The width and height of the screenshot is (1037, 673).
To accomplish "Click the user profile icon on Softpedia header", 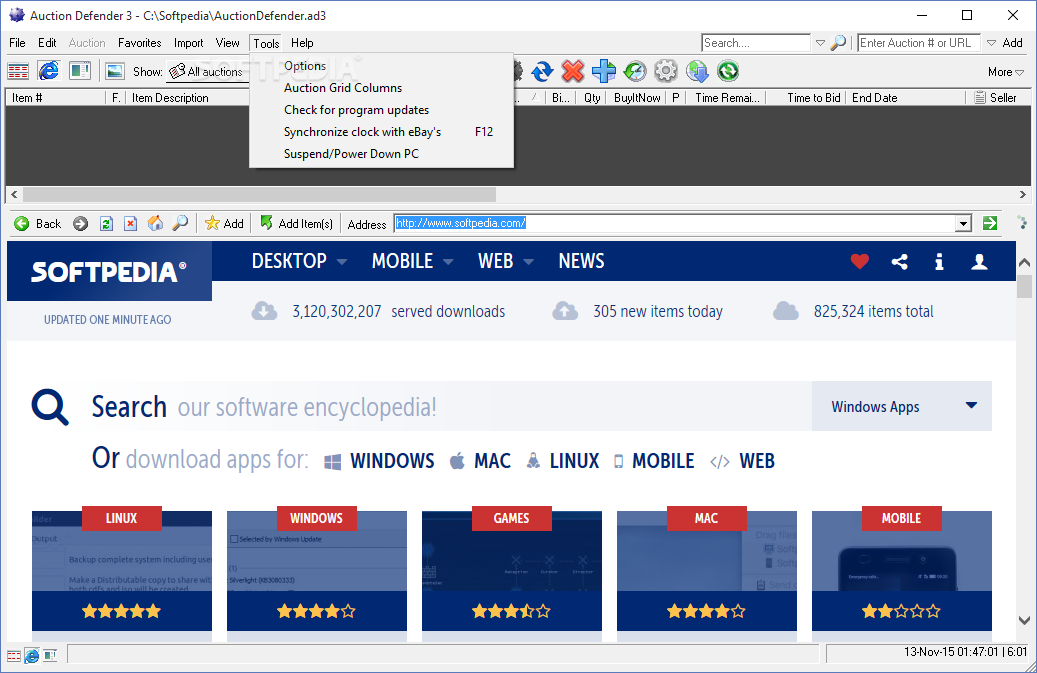I will coord(979,262).
